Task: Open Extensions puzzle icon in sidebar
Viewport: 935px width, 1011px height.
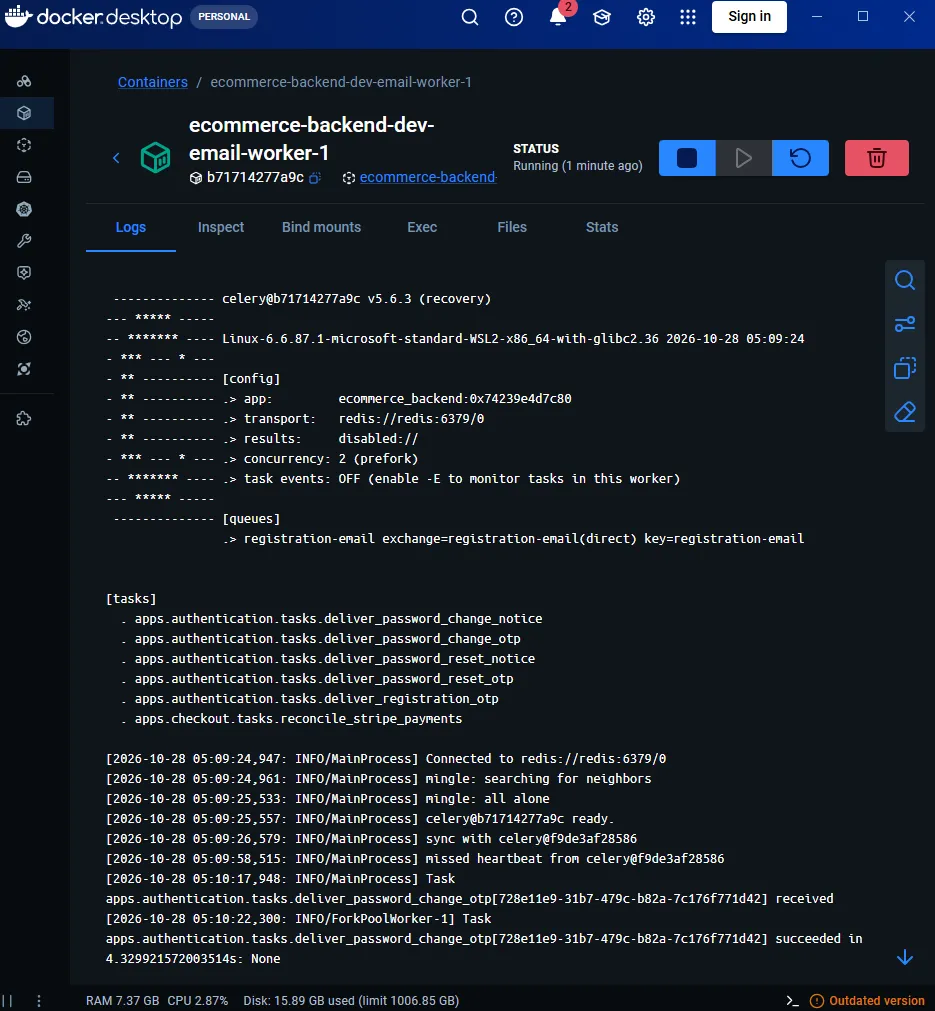Action: tap(24, 418)
